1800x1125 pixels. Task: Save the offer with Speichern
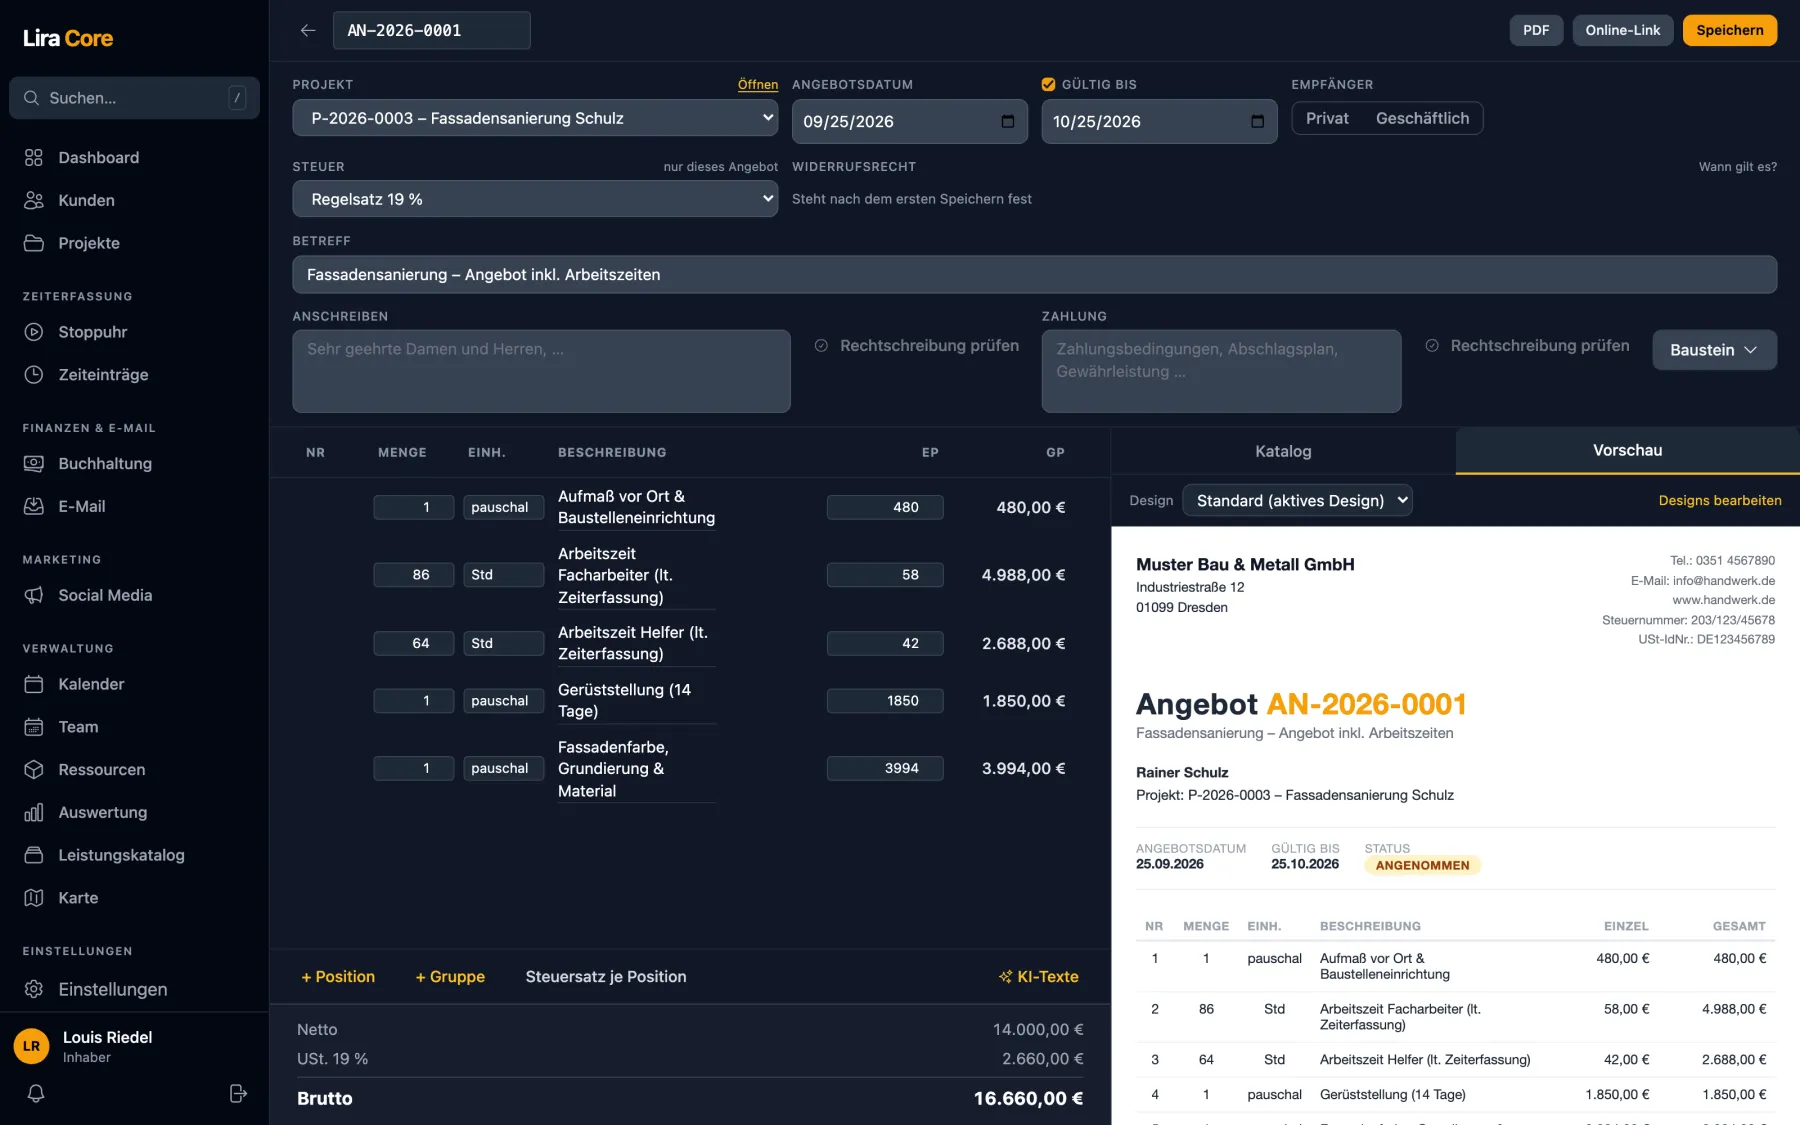coord(1729,30)
